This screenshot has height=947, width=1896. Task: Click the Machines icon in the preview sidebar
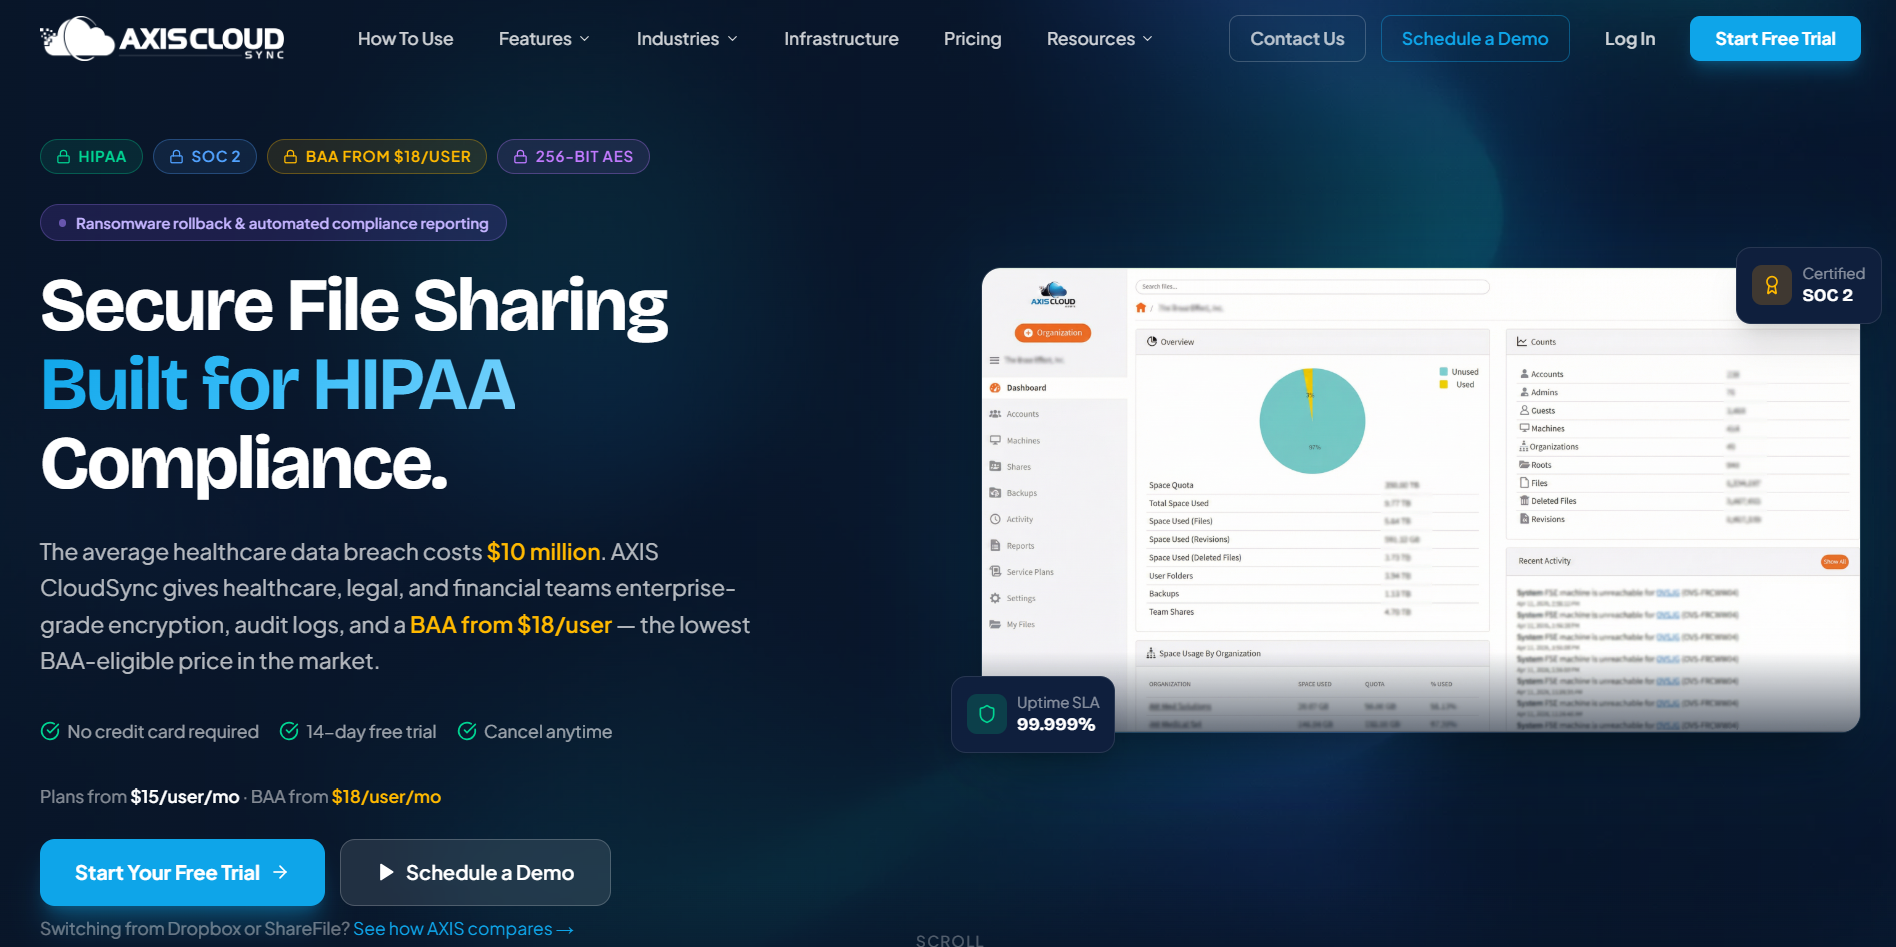(995, 440)
